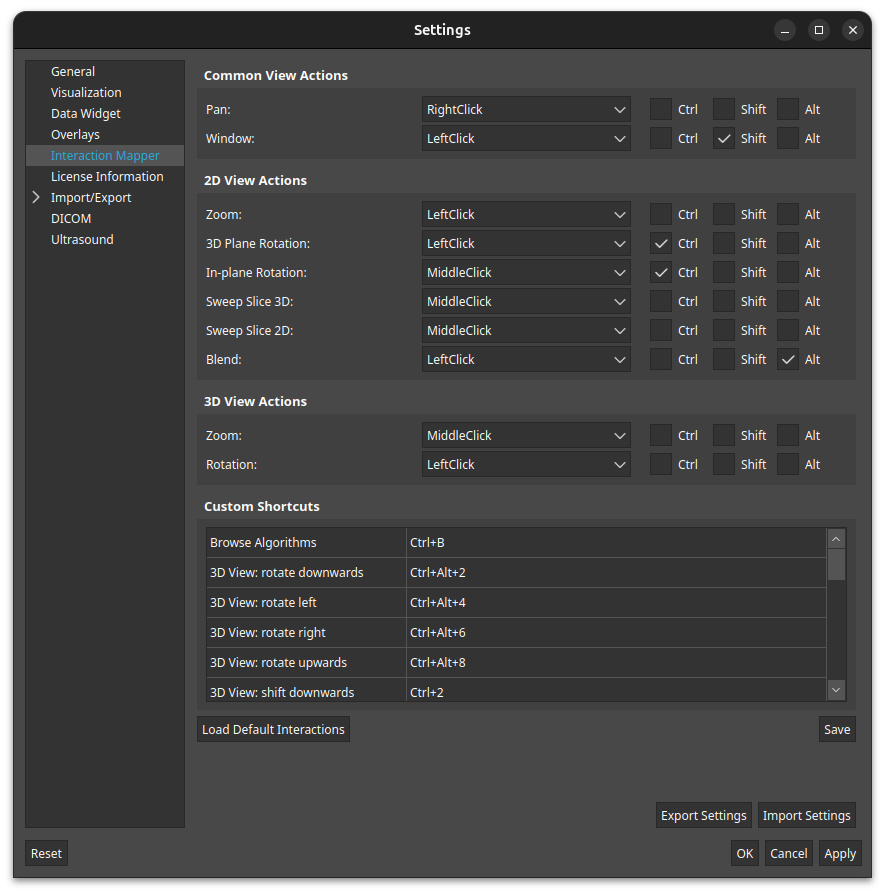Open the 3D View Rotation dropdown
Viewport: 885px width, 894px height.
pos(526,465)
